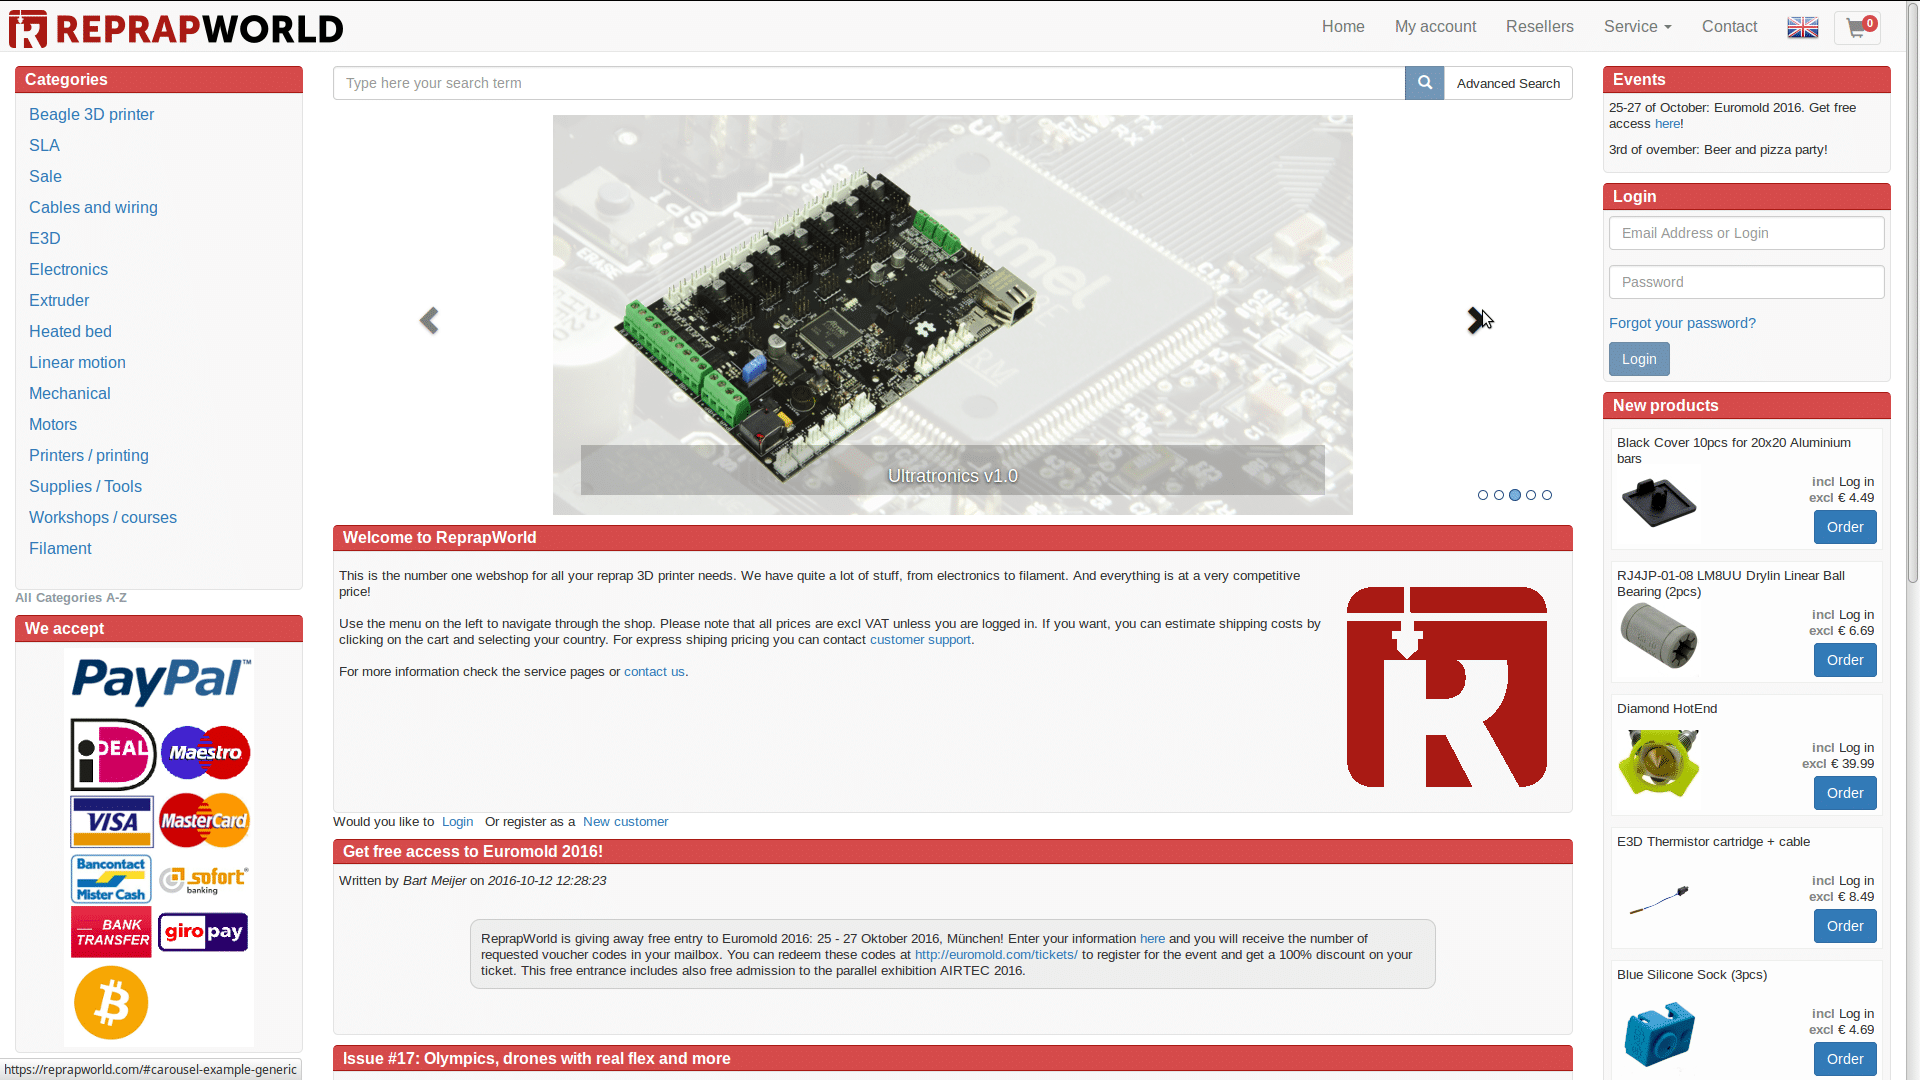Click the RepRapWorld logo

(x=175, y=28)
